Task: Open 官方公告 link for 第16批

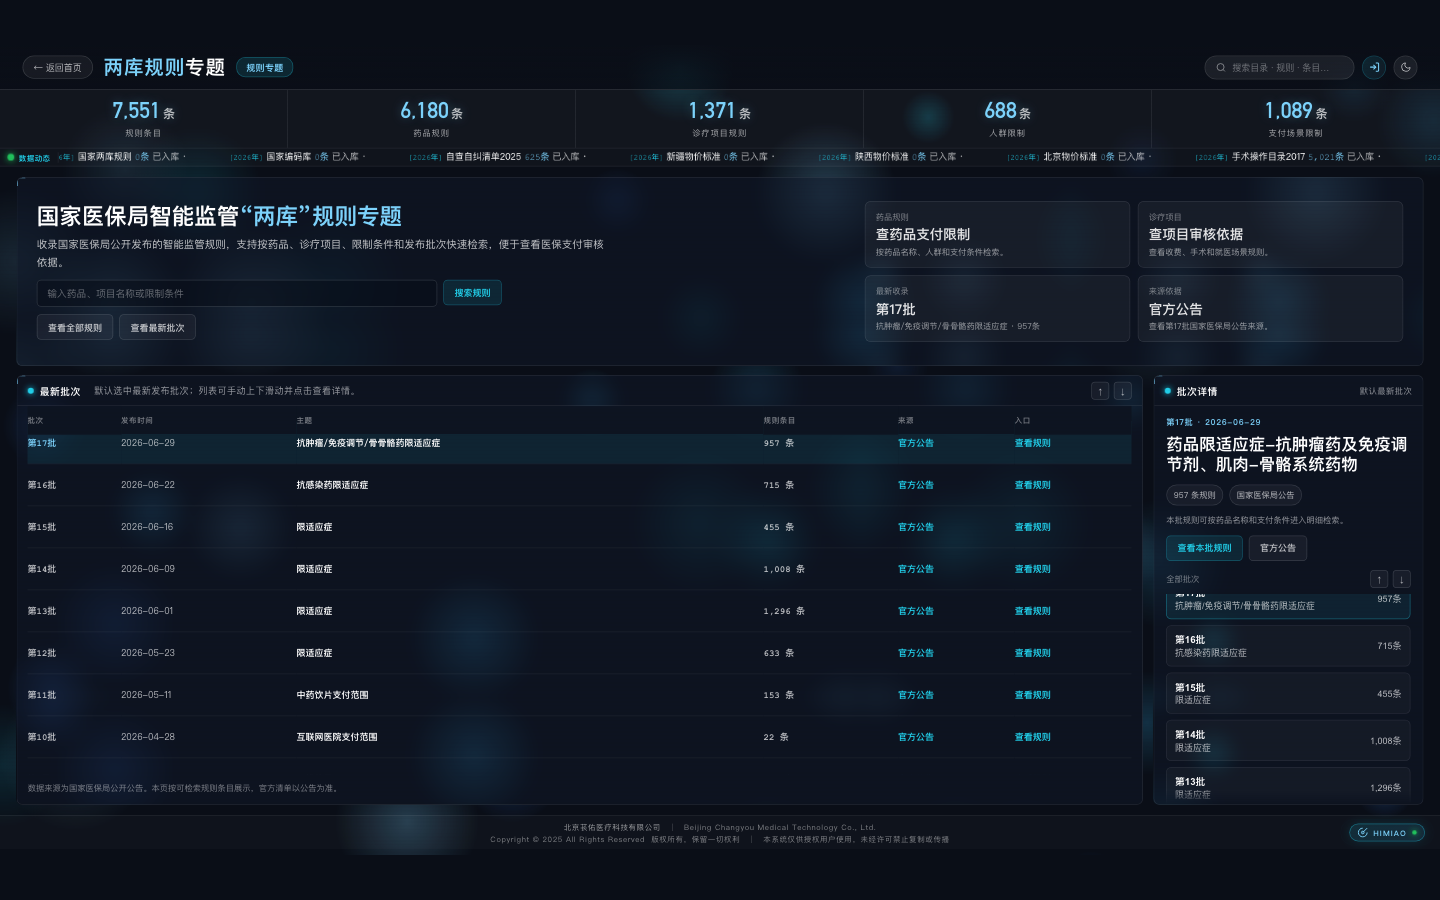Action: pos(916,485)
